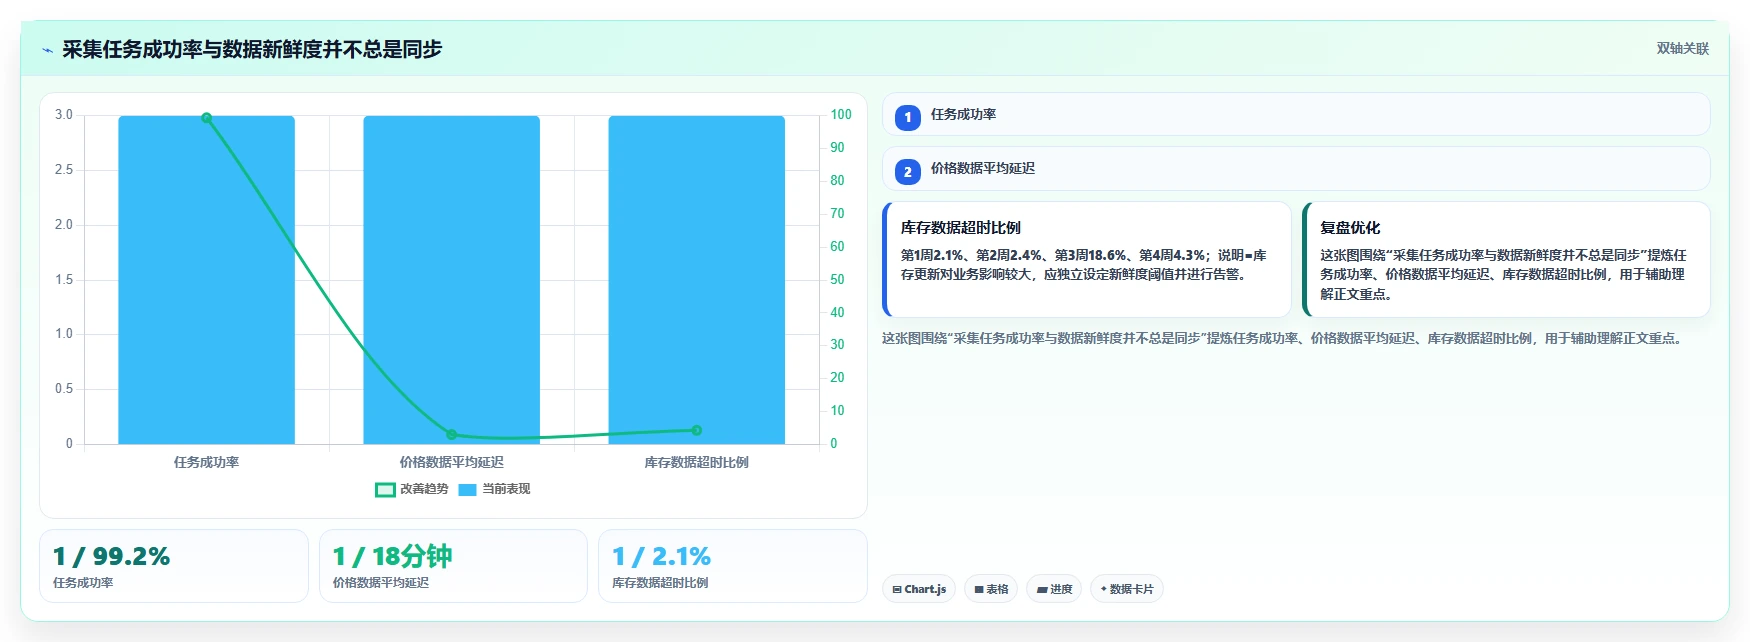
Task: Select the numbered badge 2 for 价格数据平均延迟
Action: pos(907,171)
